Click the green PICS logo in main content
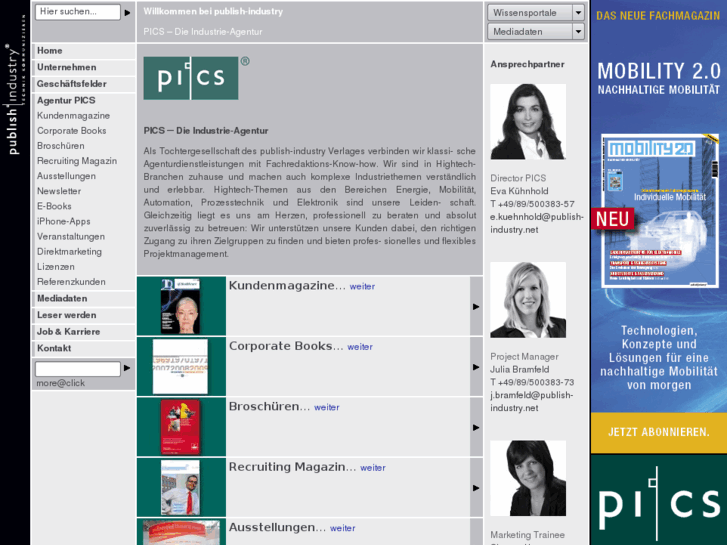727x545 pixels. point(191,78)
